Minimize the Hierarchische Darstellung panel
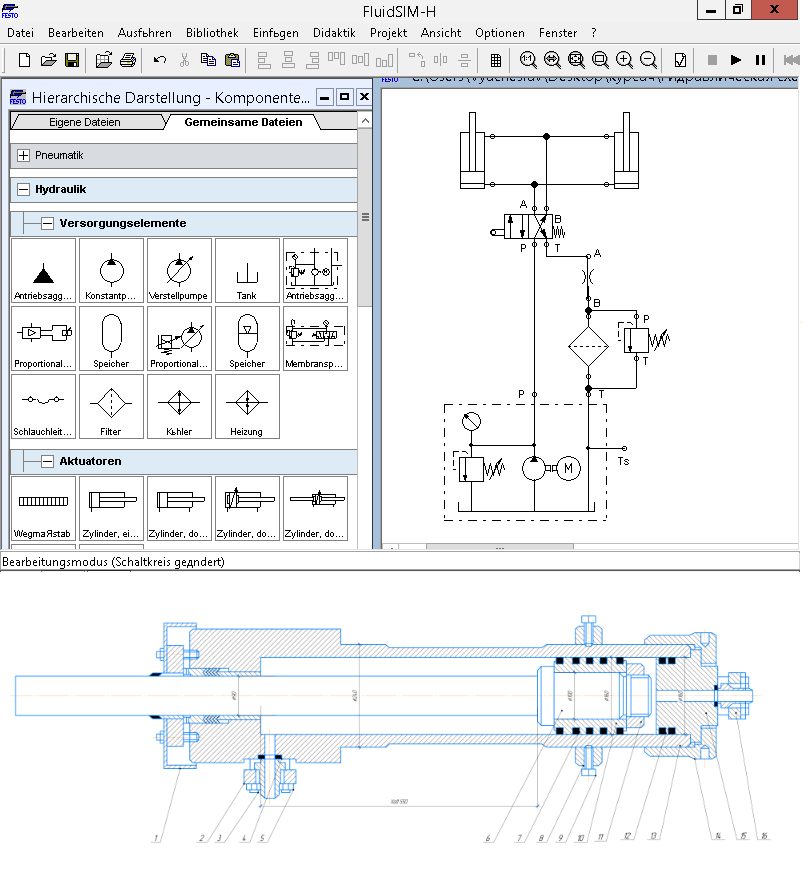804x880 pixels. pyautogui.click(x=324, y=97)
